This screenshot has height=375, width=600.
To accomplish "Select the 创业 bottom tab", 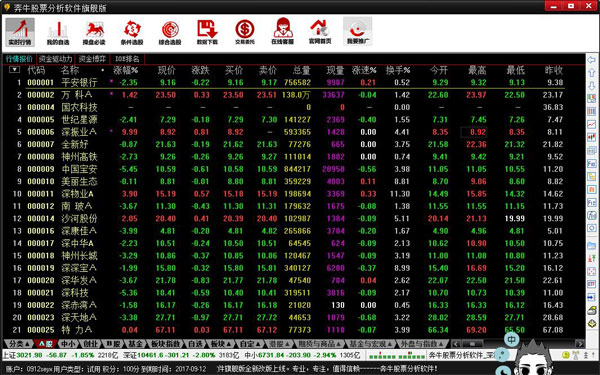I will point(91,344).
